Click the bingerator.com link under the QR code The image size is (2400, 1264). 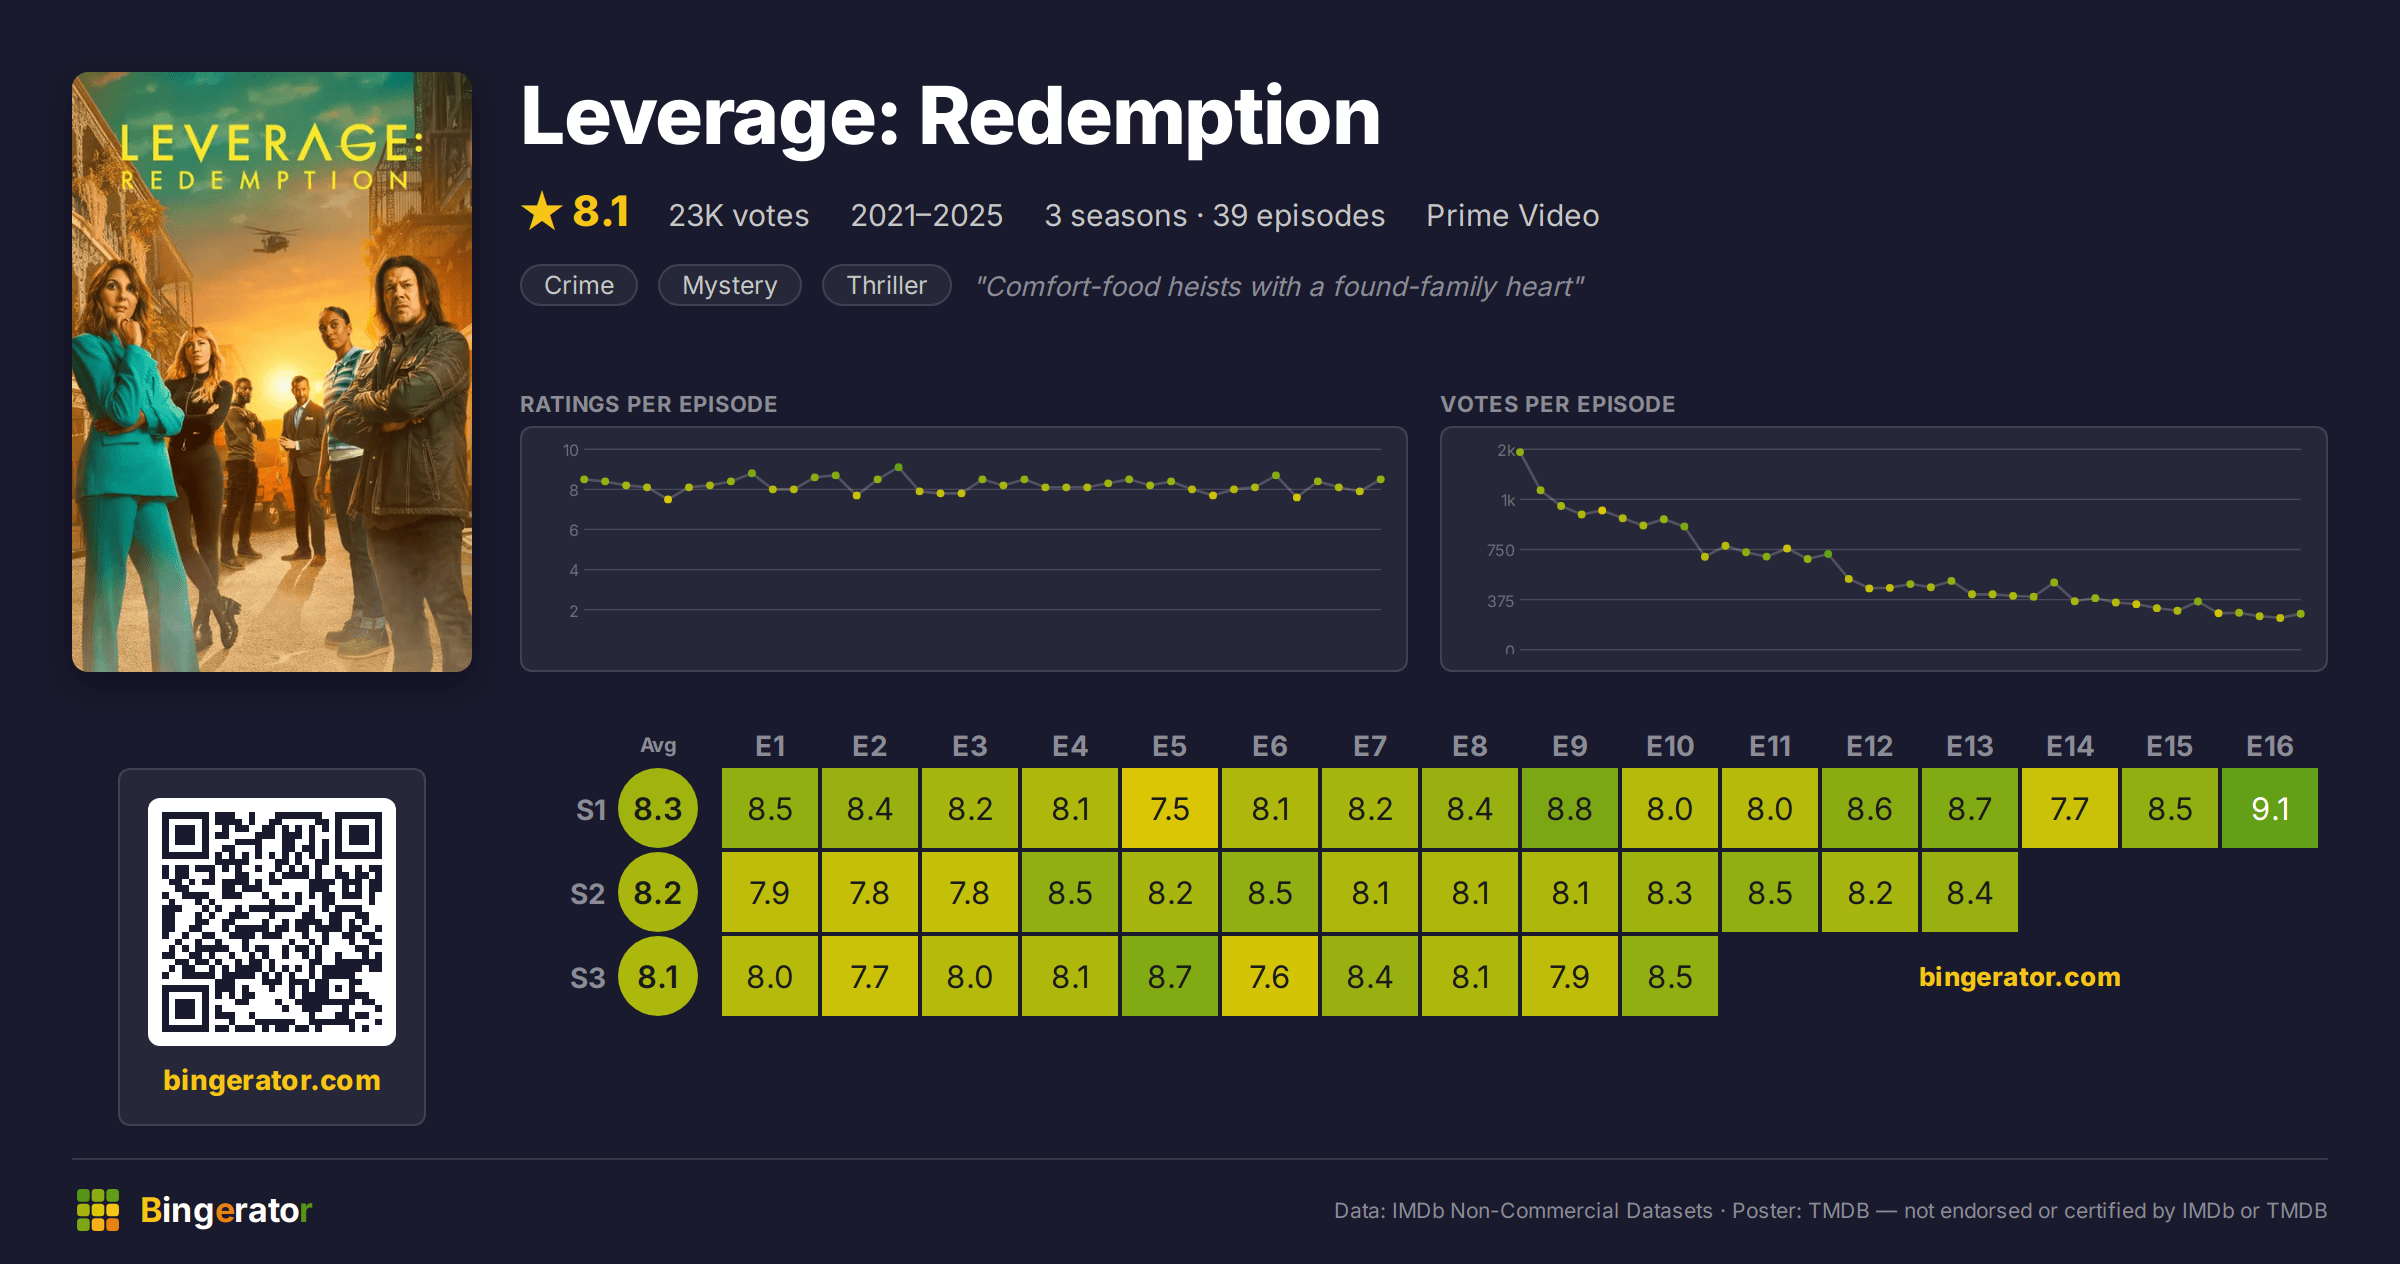pyautogui.click(x=272, y=1080)
